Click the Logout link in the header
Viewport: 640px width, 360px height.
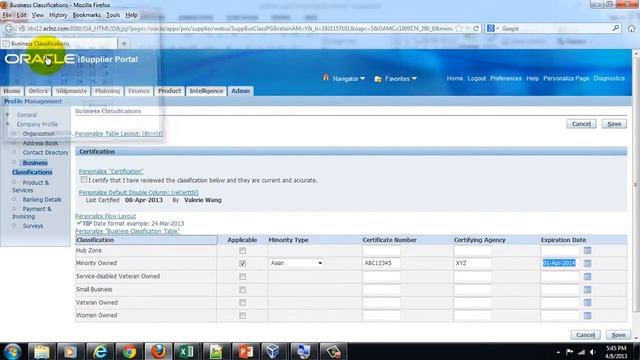pos(476,78)
